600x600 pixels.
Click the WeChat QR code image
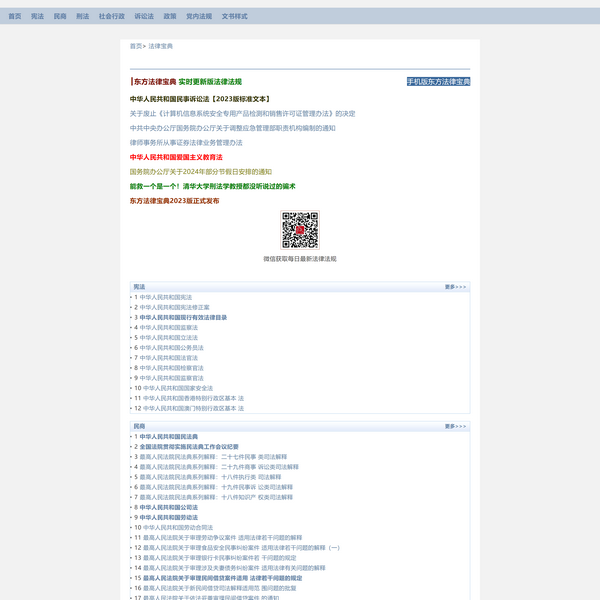299,230
